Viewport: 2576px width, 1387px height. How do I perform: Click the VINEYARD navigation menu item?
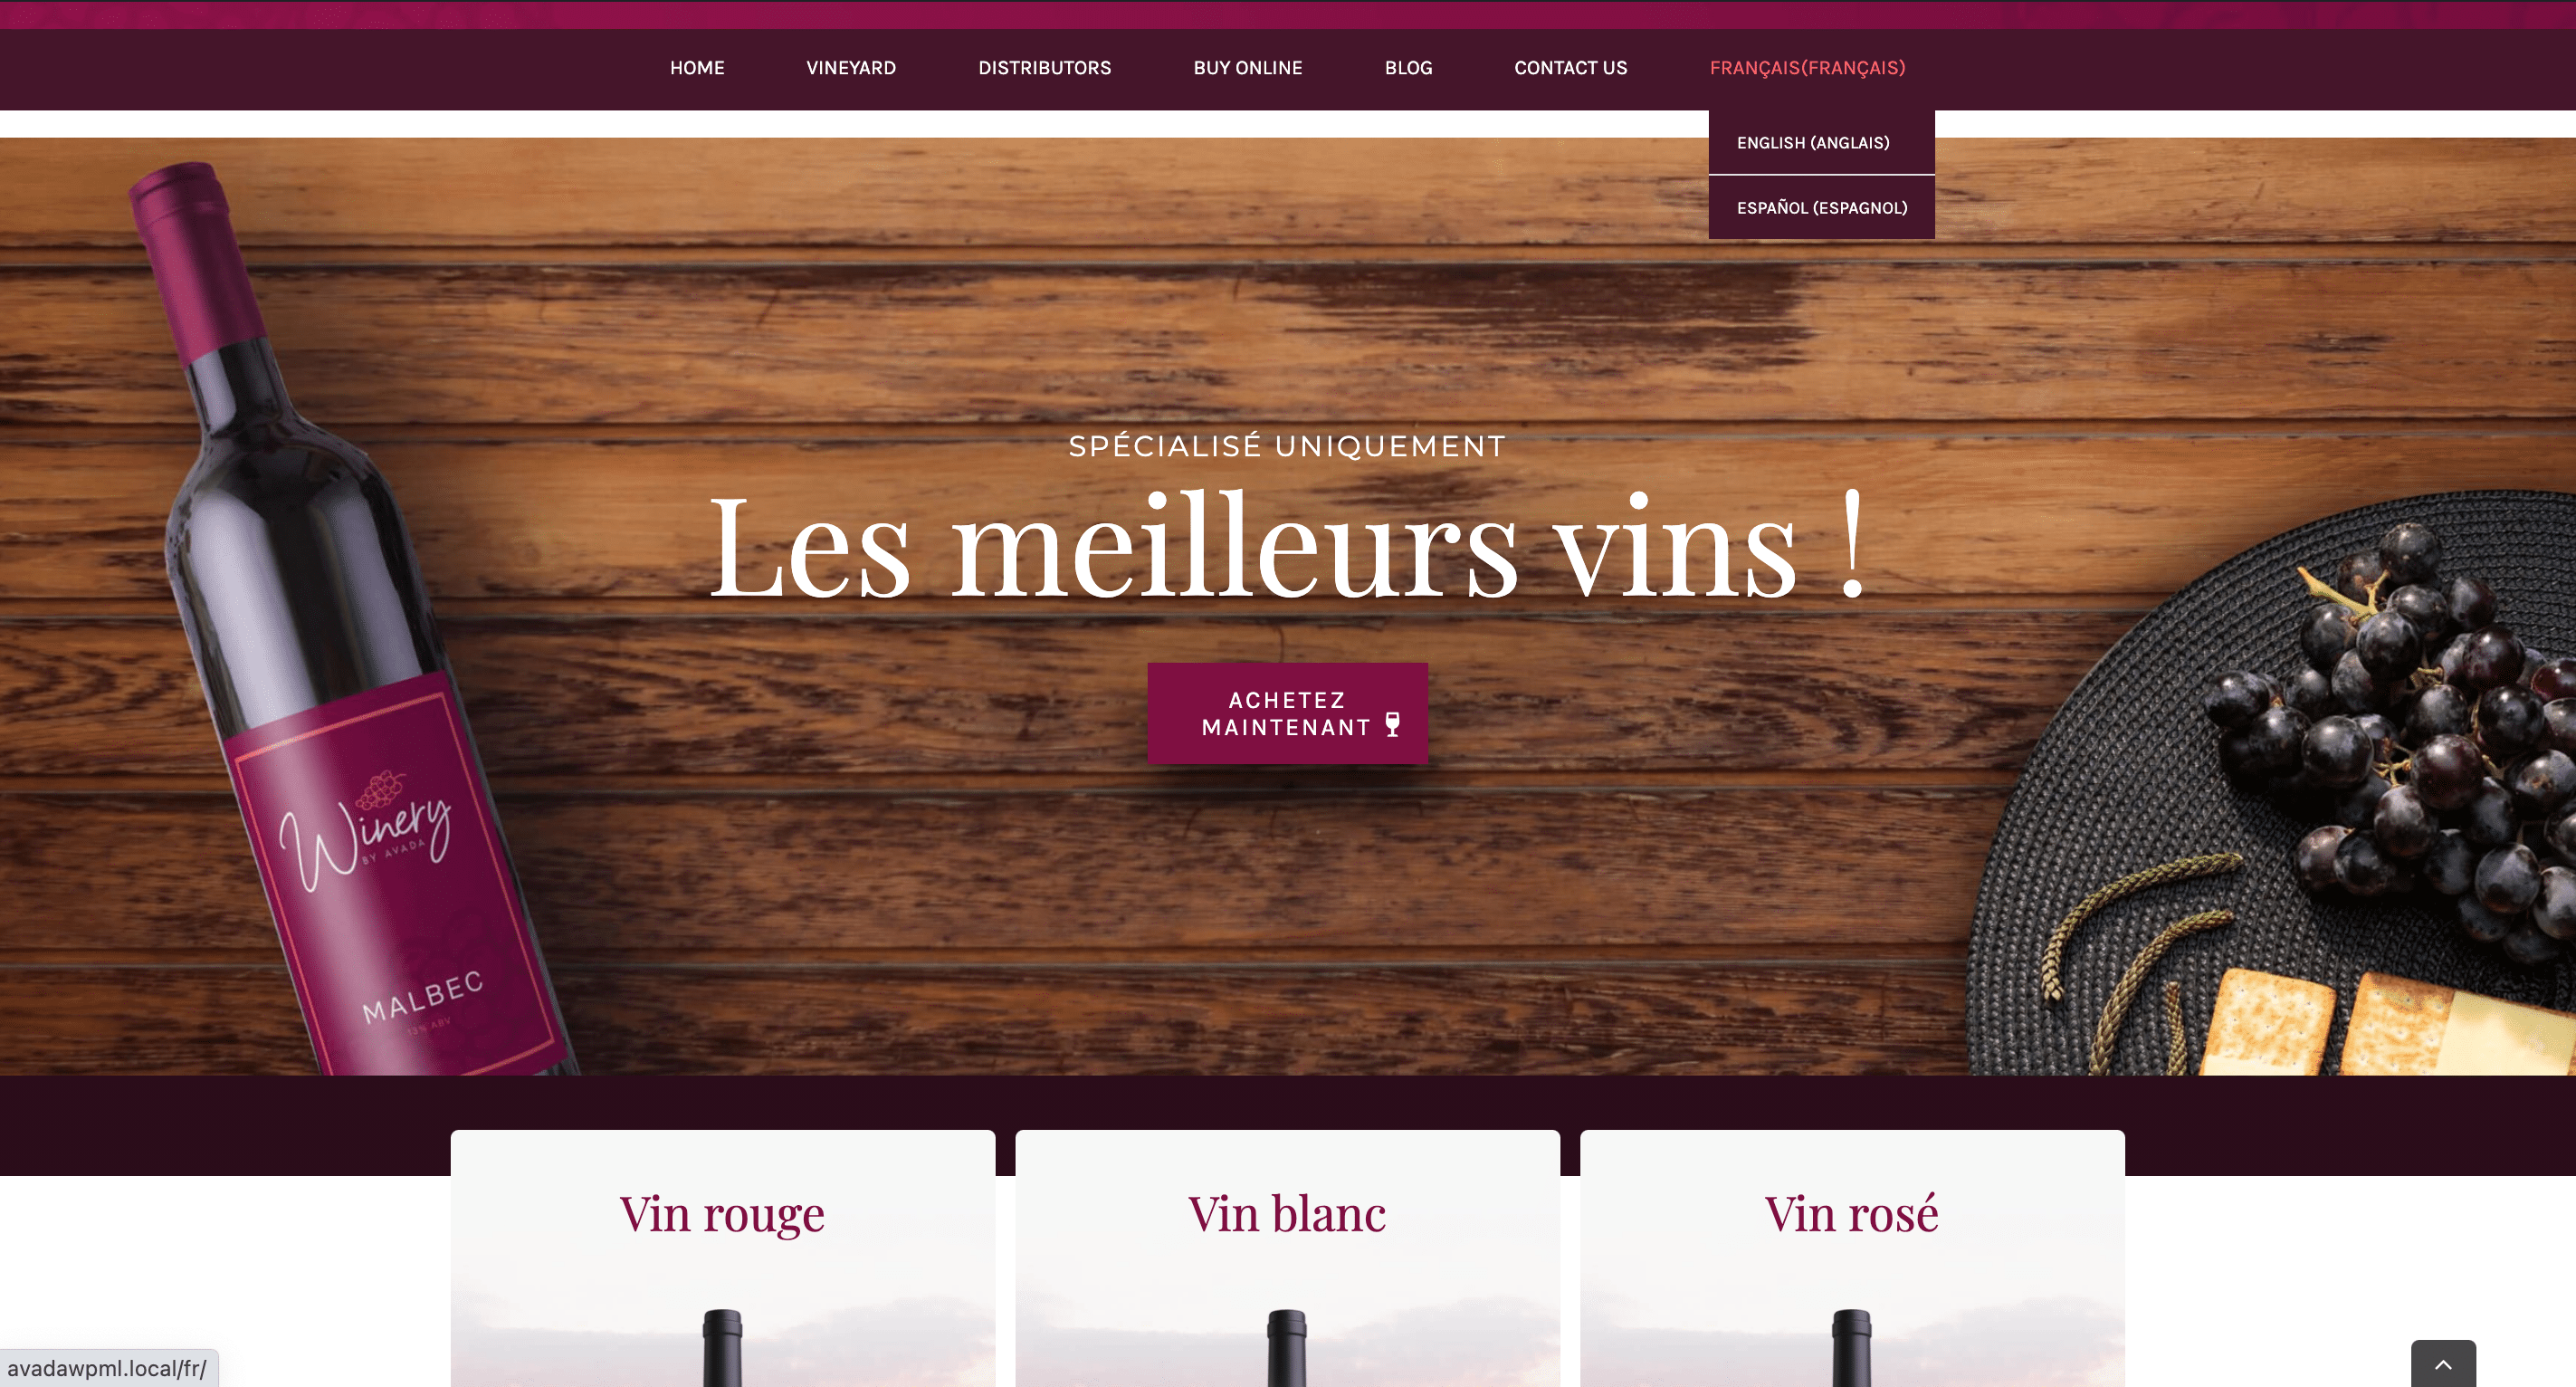[850, 67]
